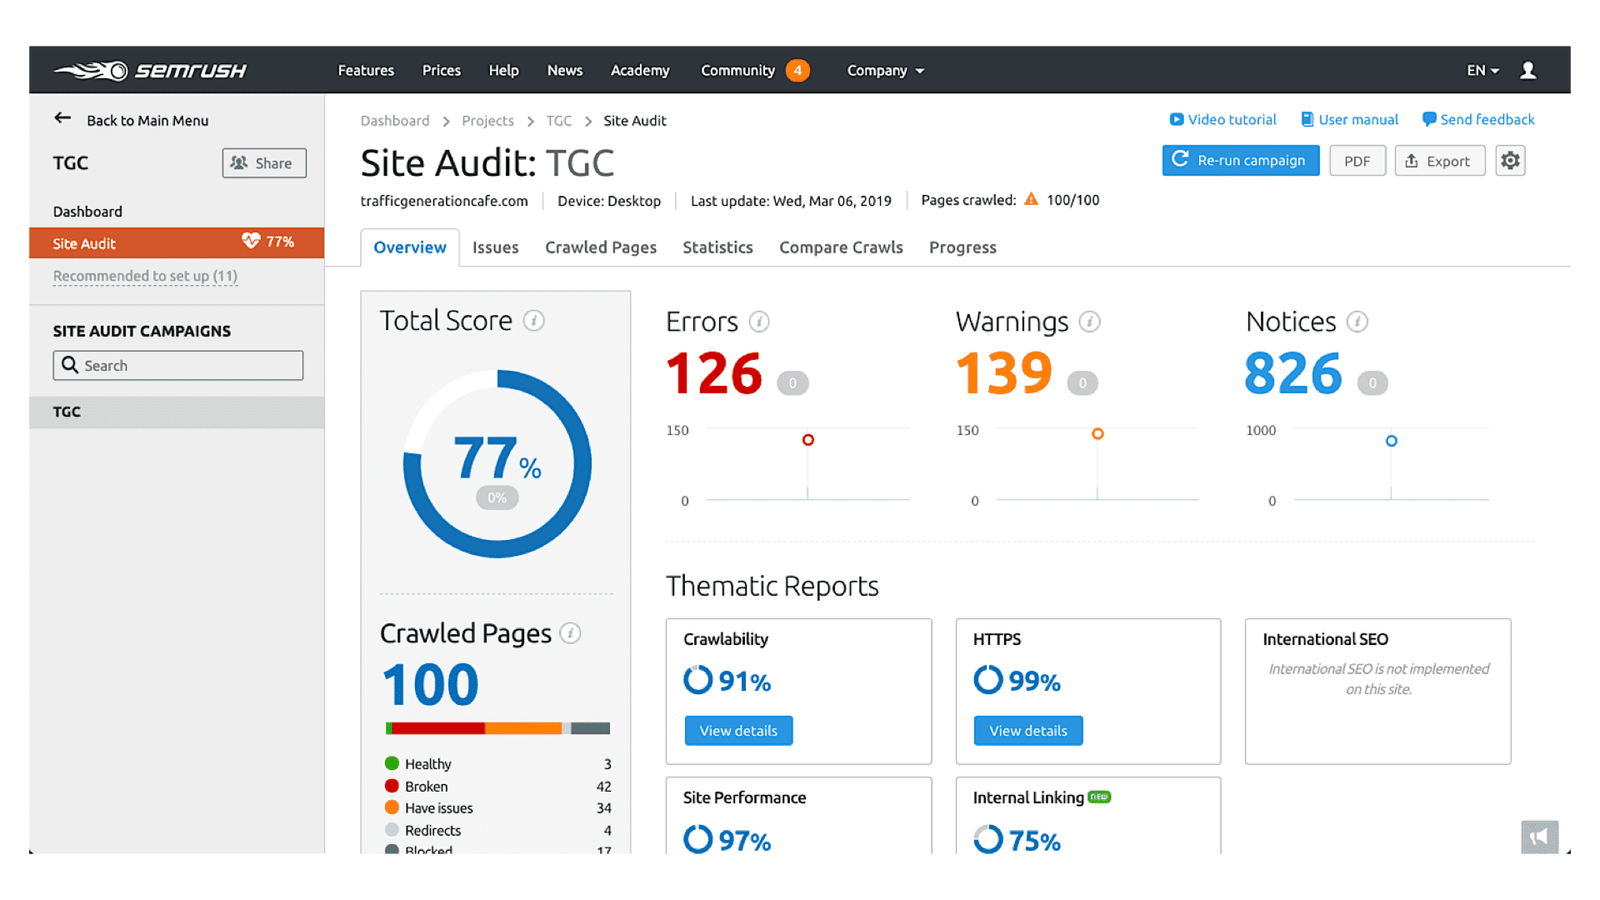Image resolution: width=1600 pixels, height=900 pixels.
Task: Click the warning triangle beside Pages crawled
Action: [1030, 199]
